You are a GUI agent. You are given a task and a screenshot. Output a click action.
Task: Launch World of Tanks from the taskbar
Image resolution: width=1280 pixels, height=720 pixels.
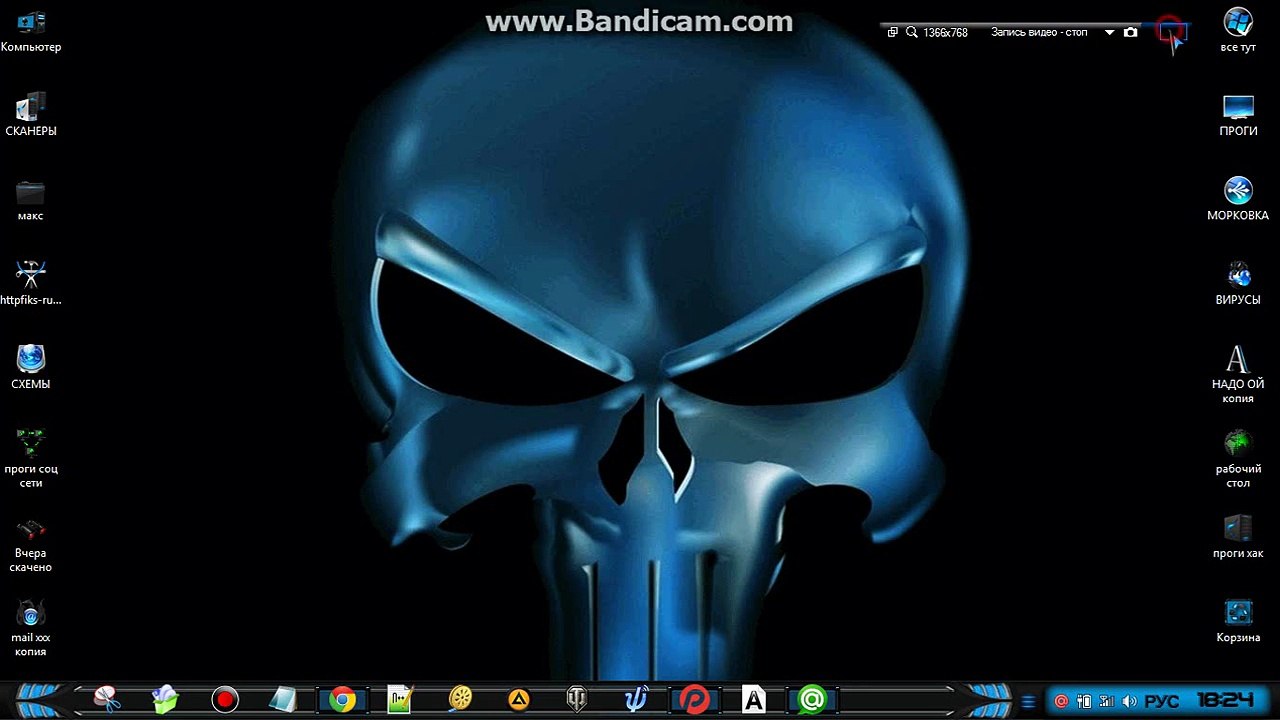click(x=577, y=699)
